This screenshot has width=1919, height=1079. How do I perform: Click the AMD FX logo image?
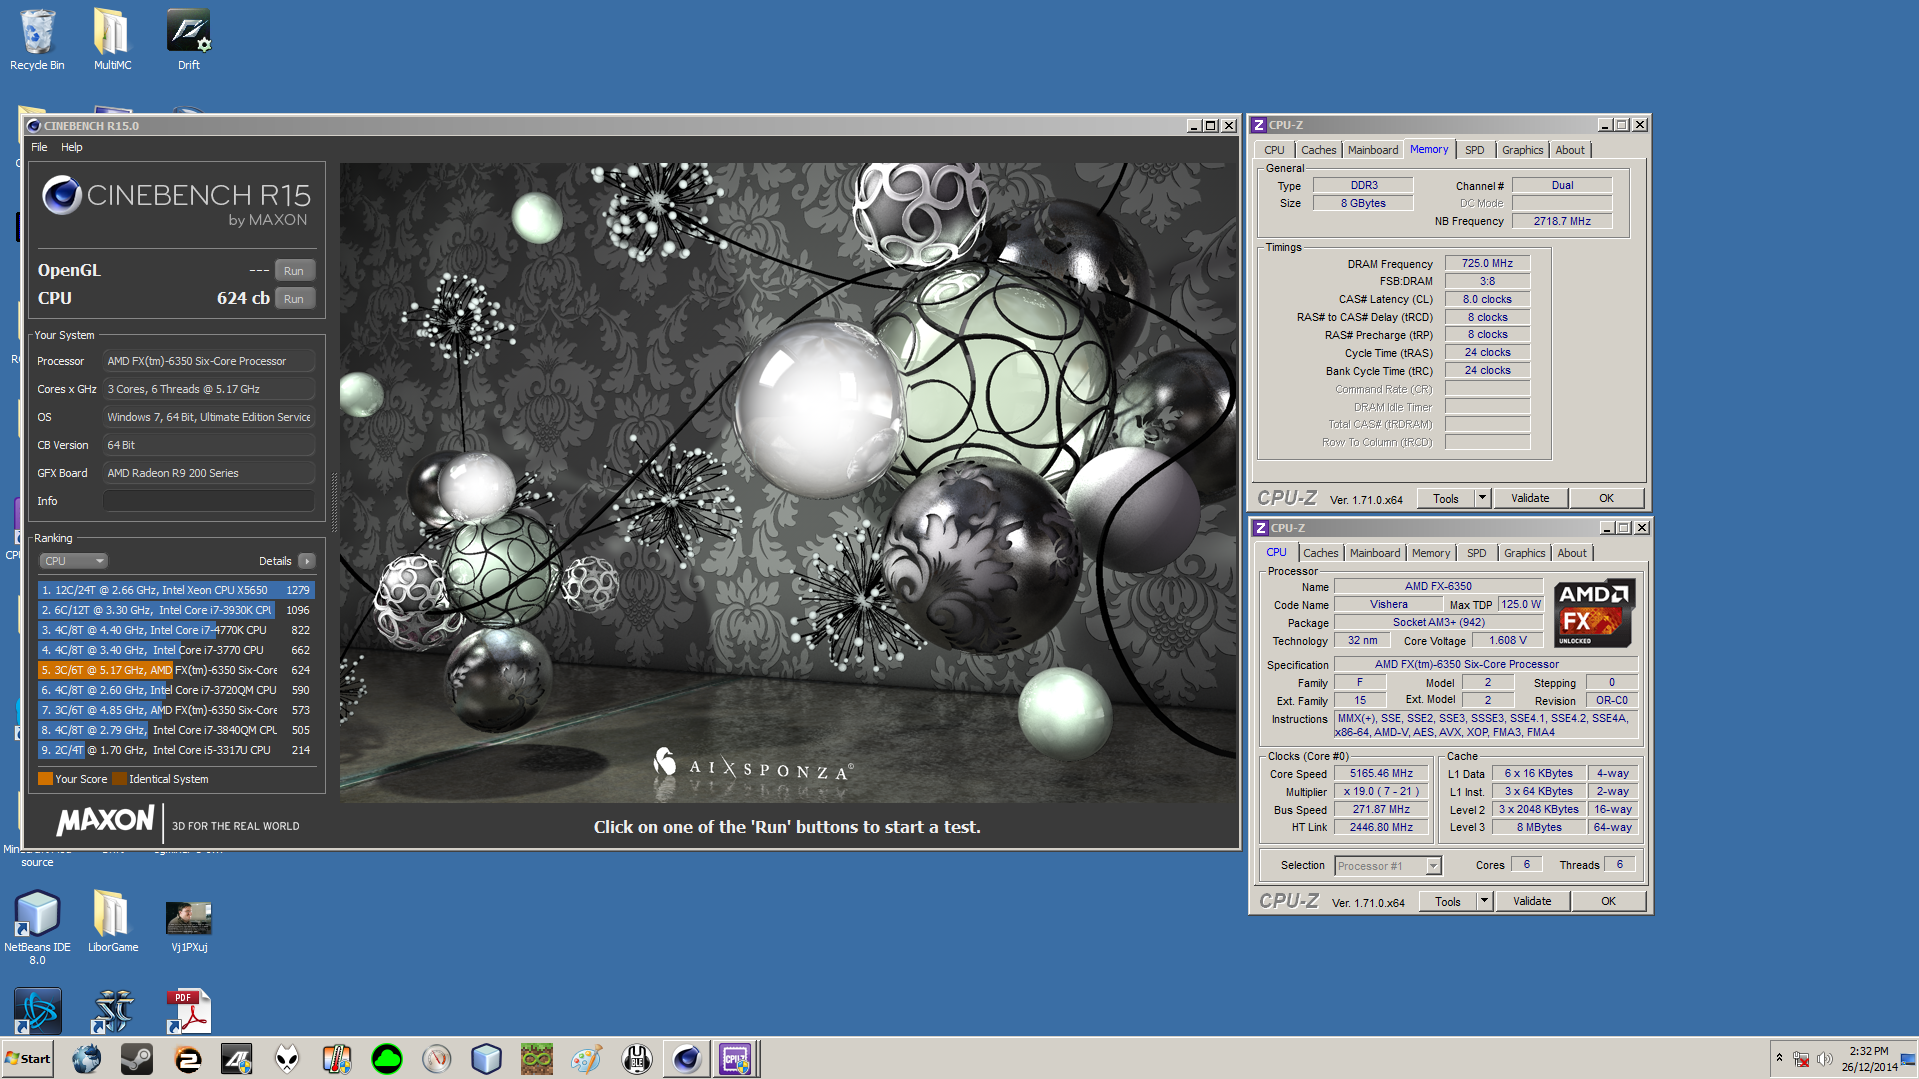[x=1595, y=613]
